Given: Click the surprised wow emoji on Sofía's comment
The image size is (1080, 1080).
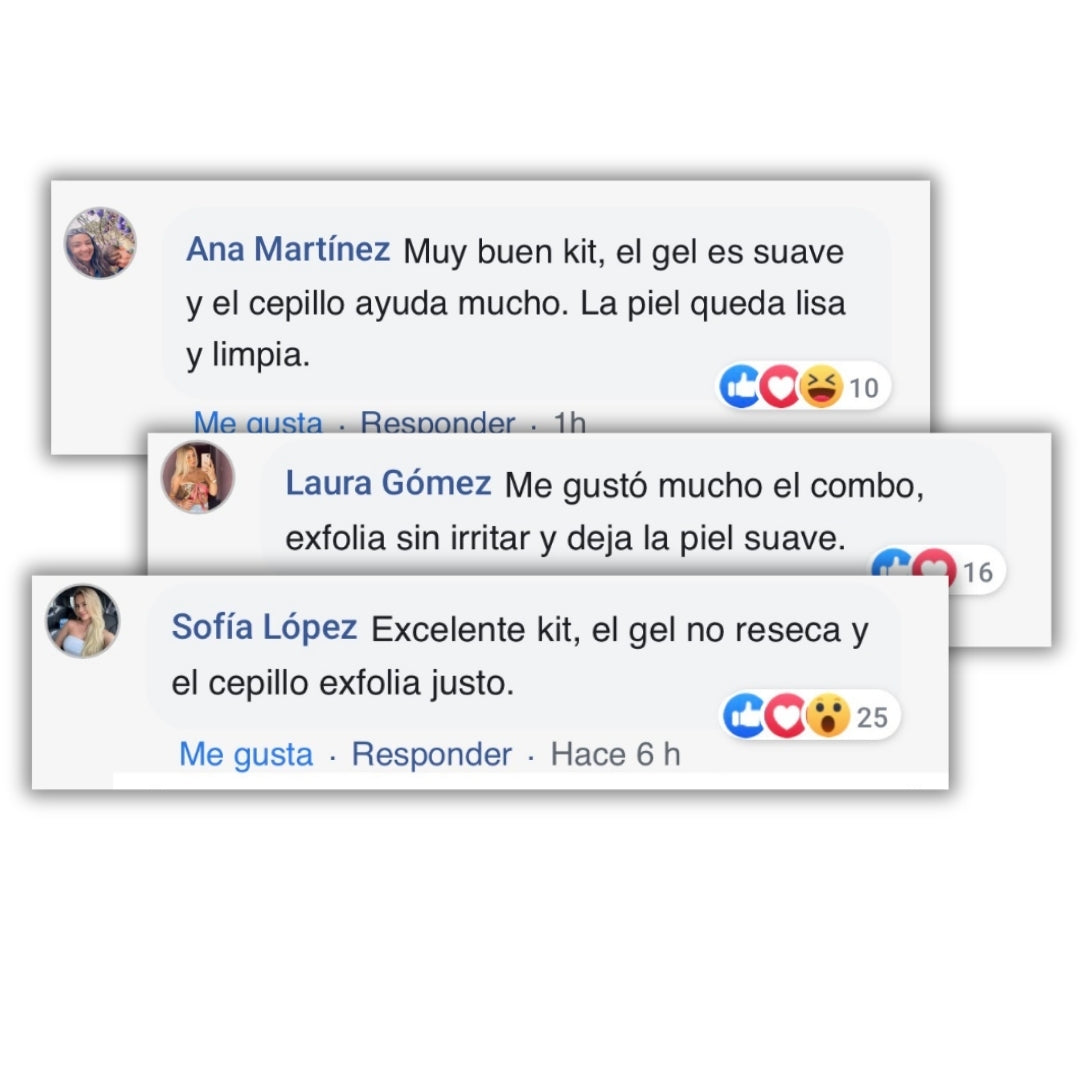Looking at the screenshot, I should [x=828, y=716].
